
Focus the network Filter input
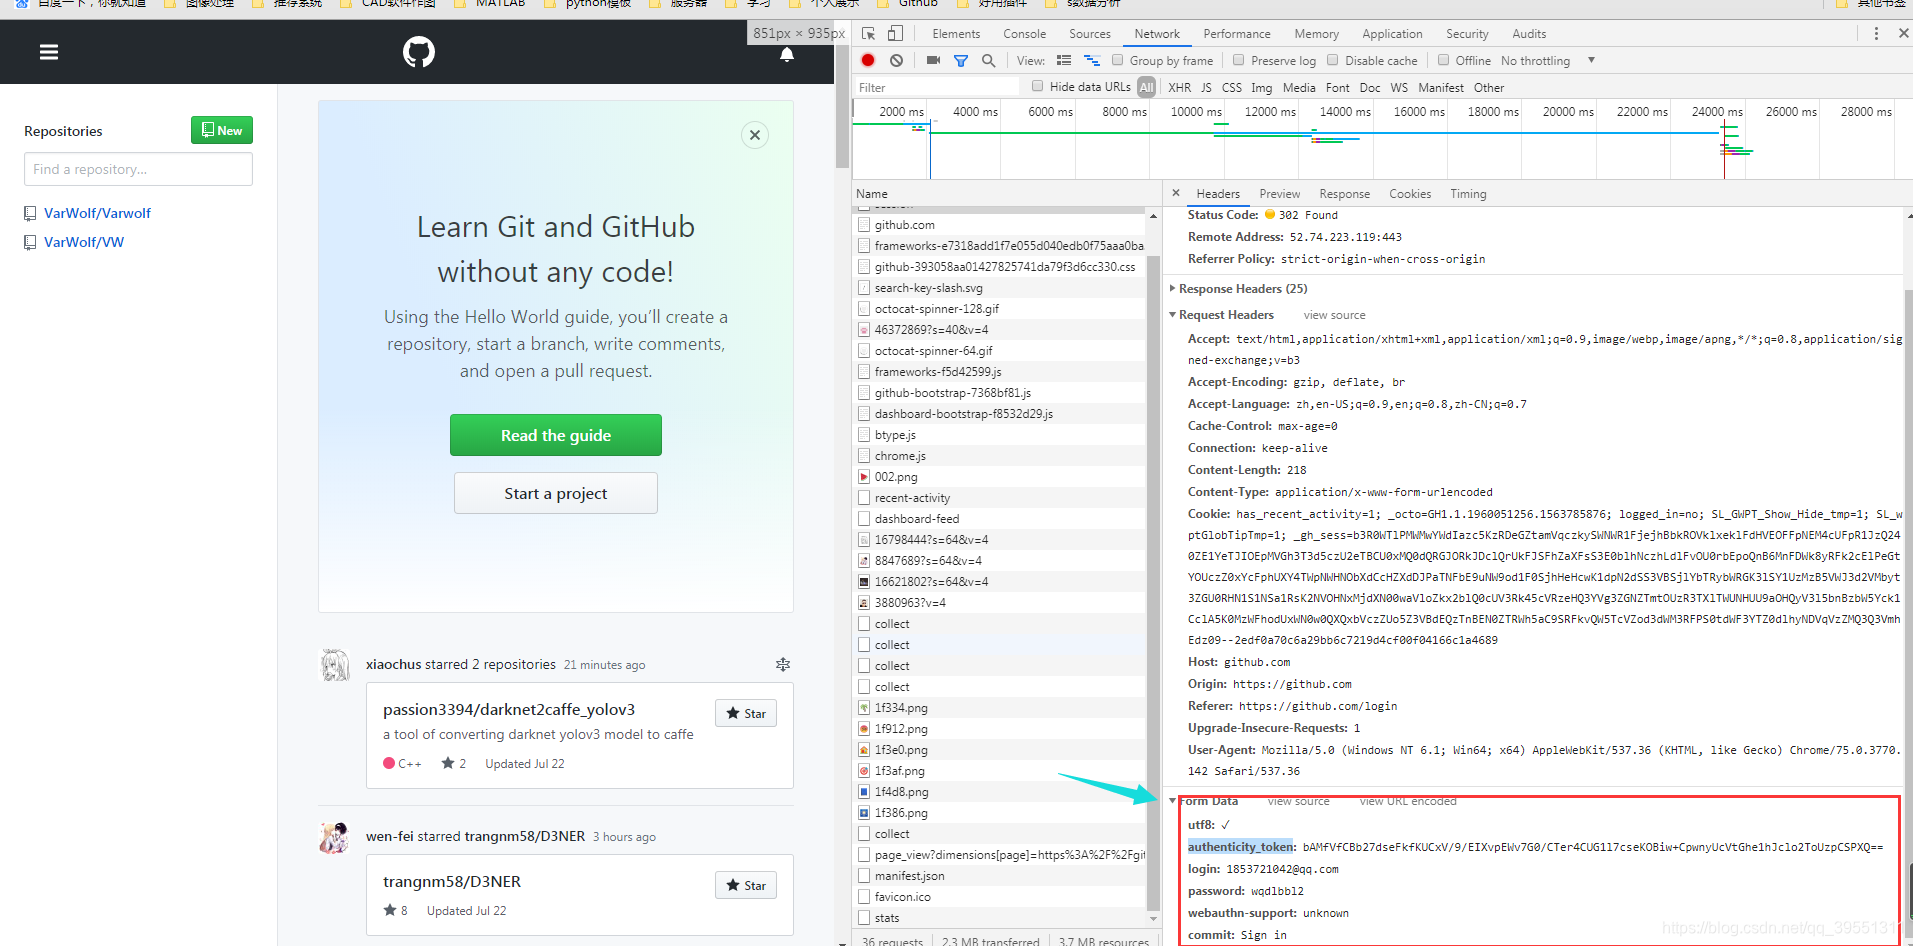(x=937, y=88)
